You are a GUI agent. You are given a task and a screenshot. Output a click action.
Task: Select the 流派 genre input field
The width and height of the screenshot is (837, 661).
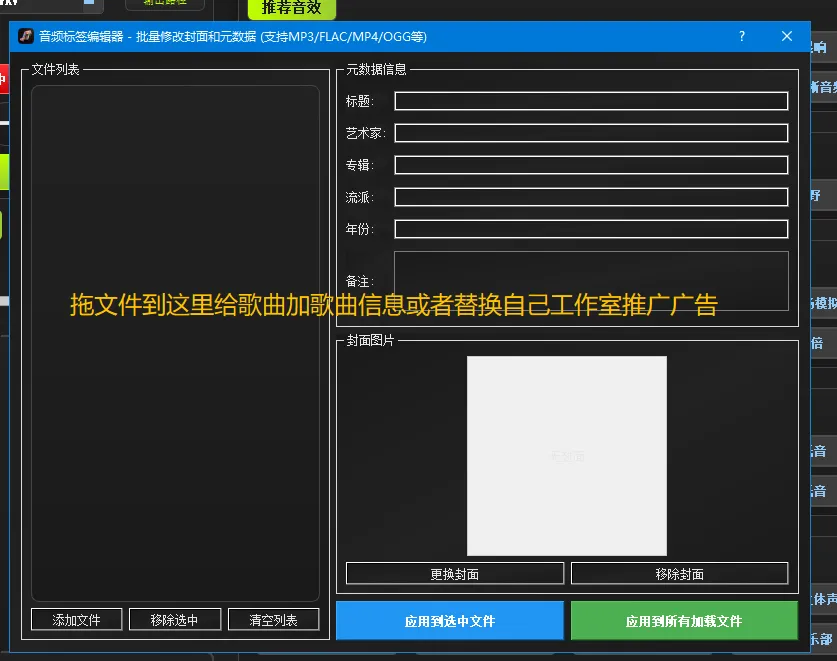(x=591, y=197)
